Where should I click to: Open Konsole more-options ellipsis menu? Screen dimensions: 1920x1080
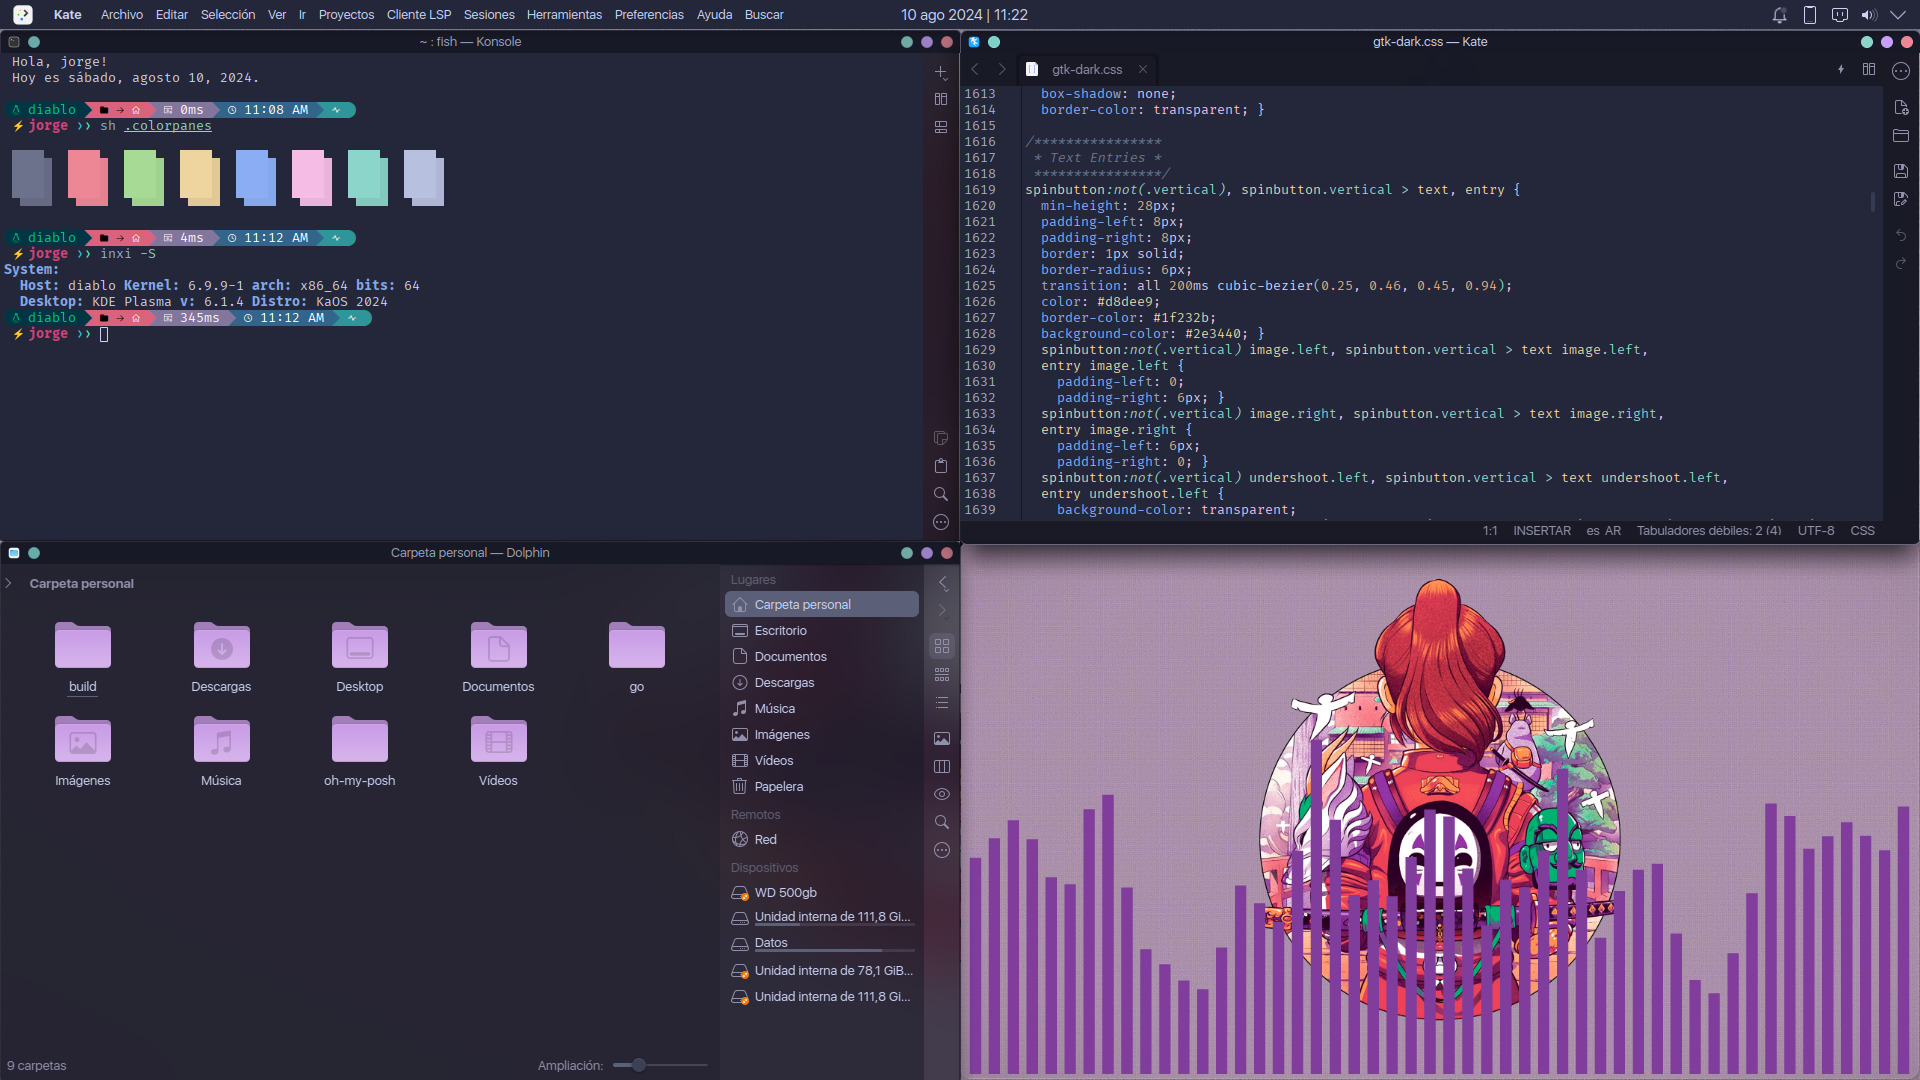tap(941, 522)
